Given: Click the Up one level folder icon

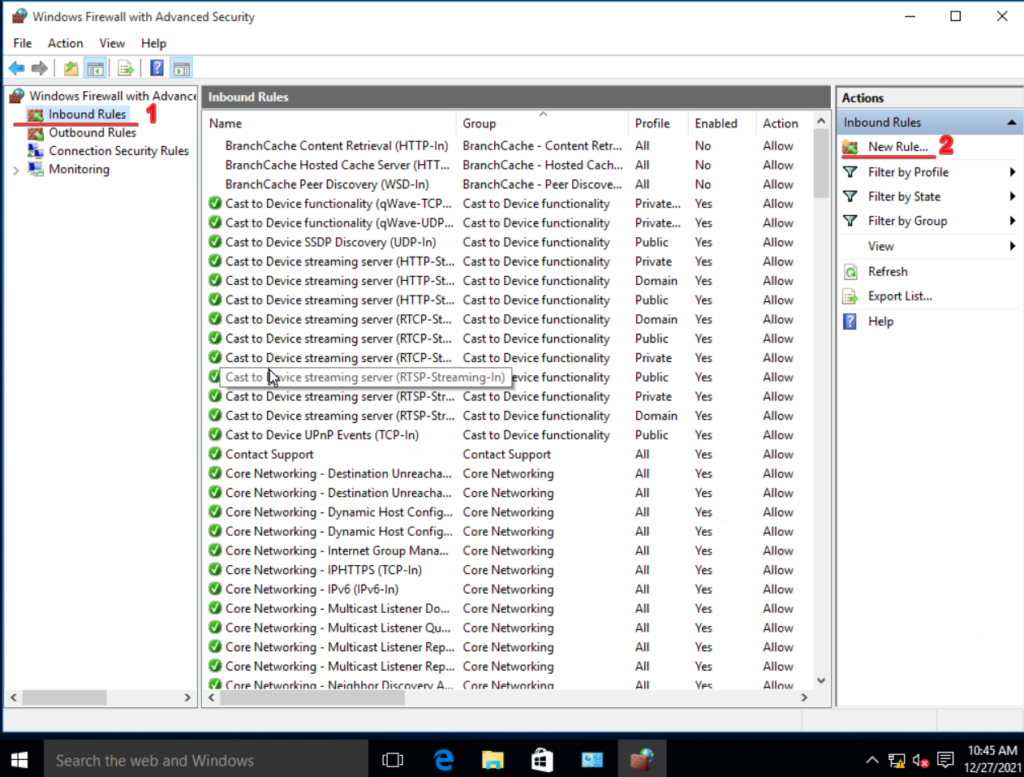Looking at the screenshot, I should pyautogui.click(x=71, y=68).
